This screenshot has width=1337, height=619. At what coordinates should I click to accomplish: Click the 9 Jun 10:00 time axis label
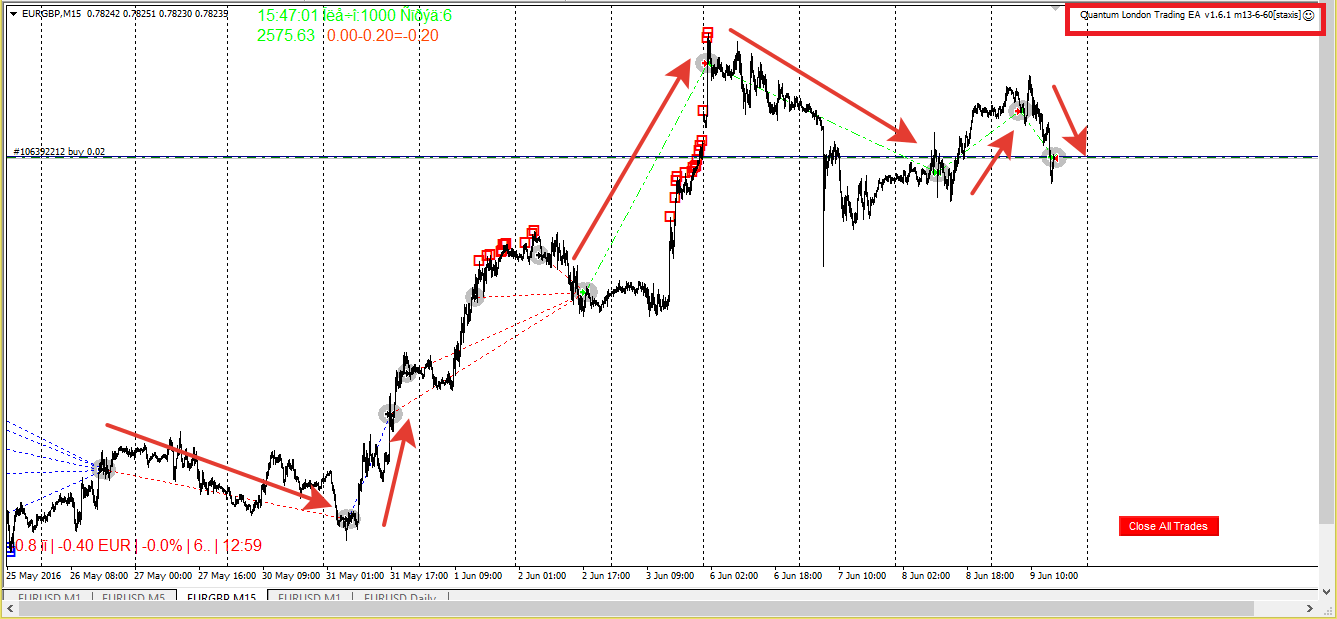click(x=1056, y=575)
